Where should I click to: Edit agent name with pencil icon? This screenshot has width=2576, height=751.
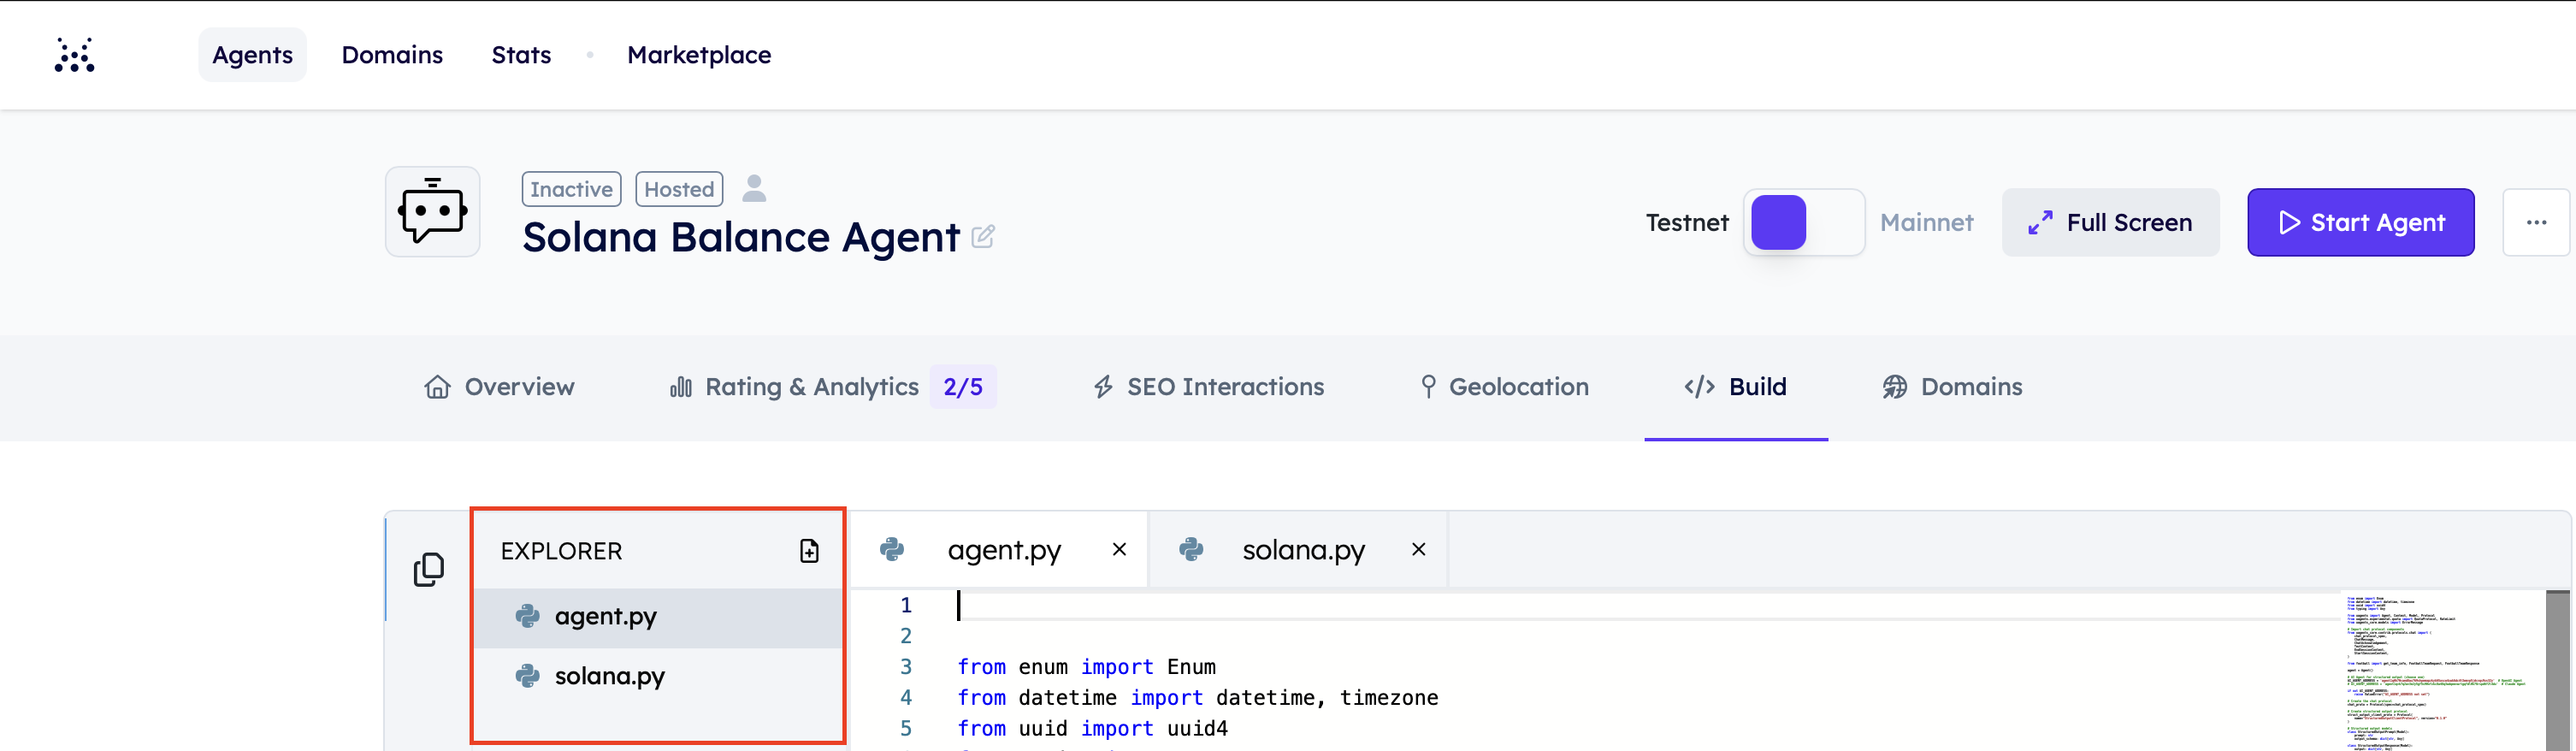click(x=983, y=237)
